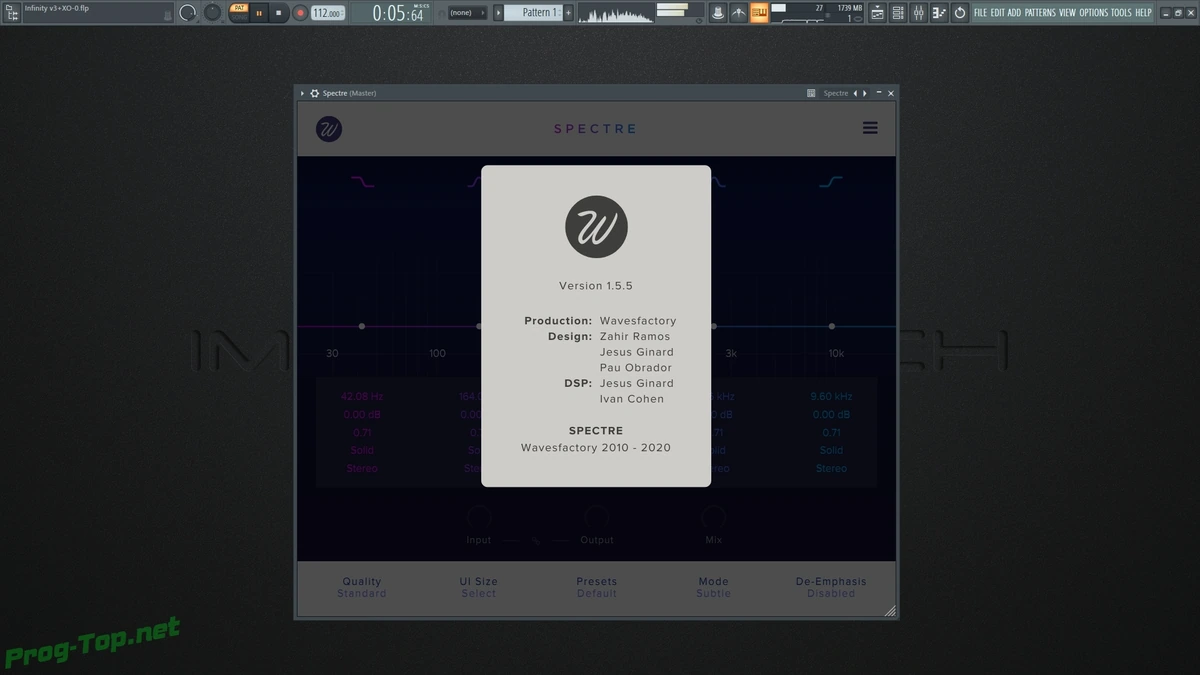Minimize the Spectre plugin window
This screenshot has height=675, width=1200.
(x=879, y=93)
